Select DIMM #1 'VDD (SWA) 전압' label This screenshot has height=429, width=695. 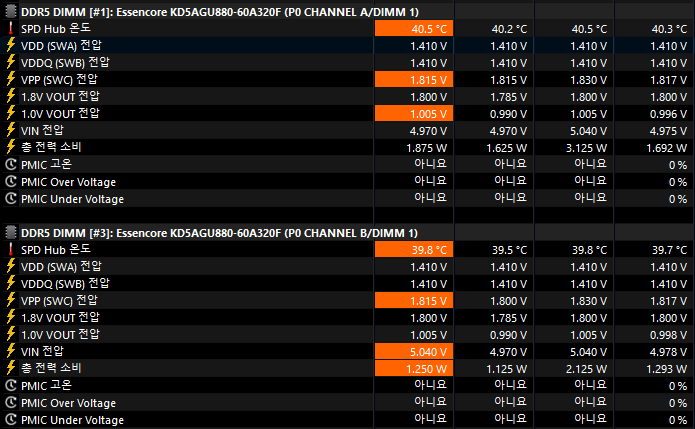click(61, 46)
